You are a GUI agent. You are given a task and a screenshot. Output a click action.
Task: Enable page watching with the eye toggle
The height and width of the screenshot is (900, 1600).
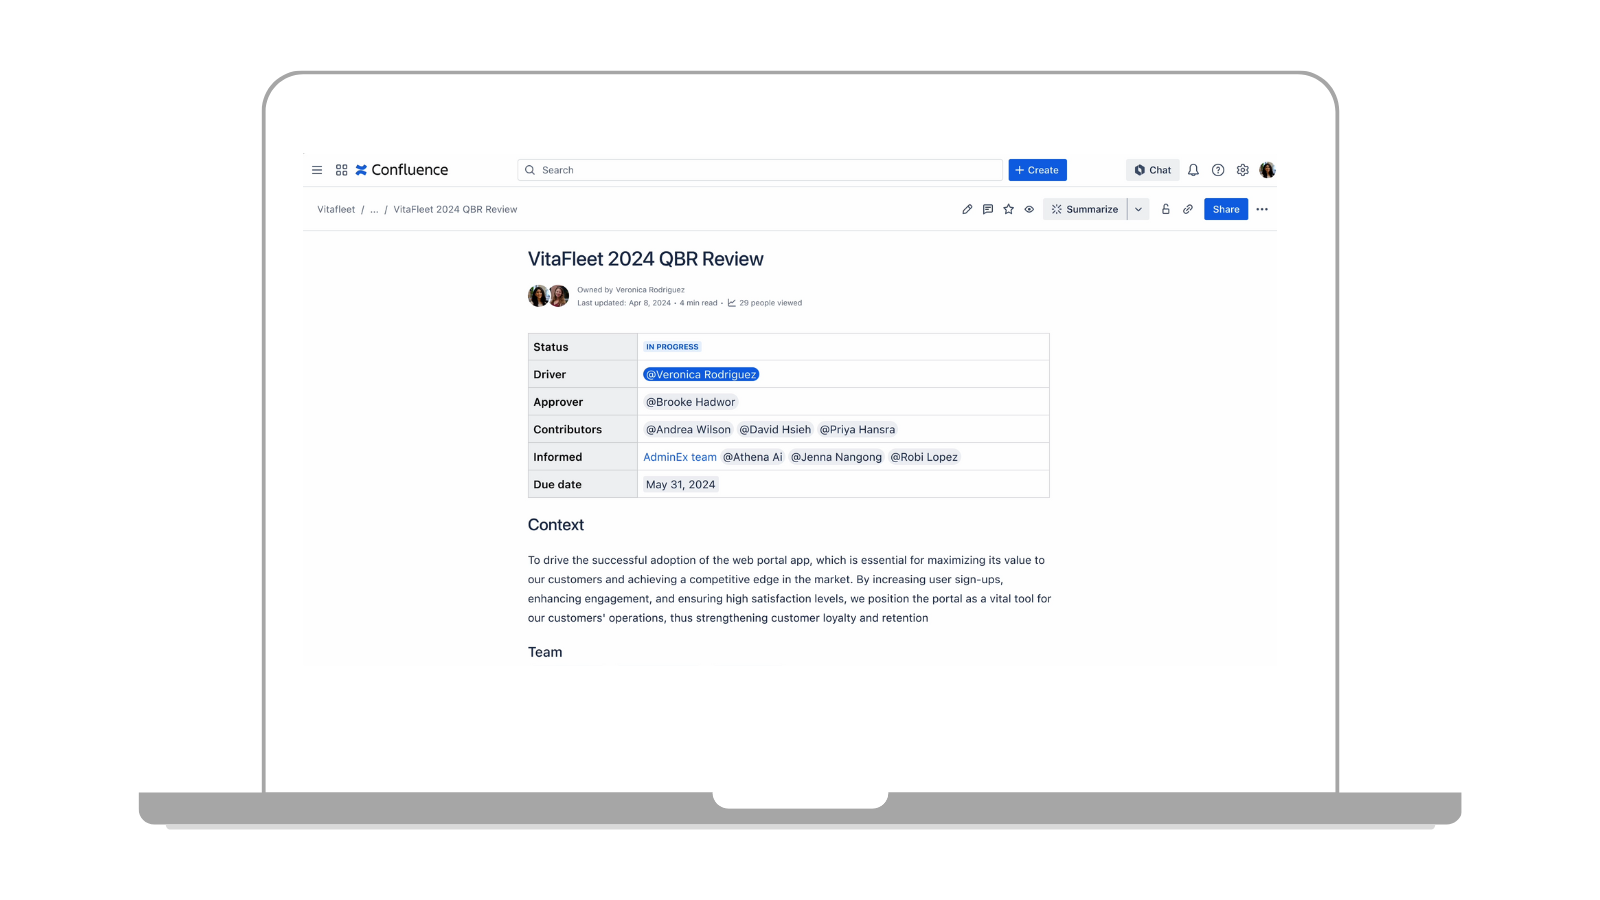tap(1029, 209)
